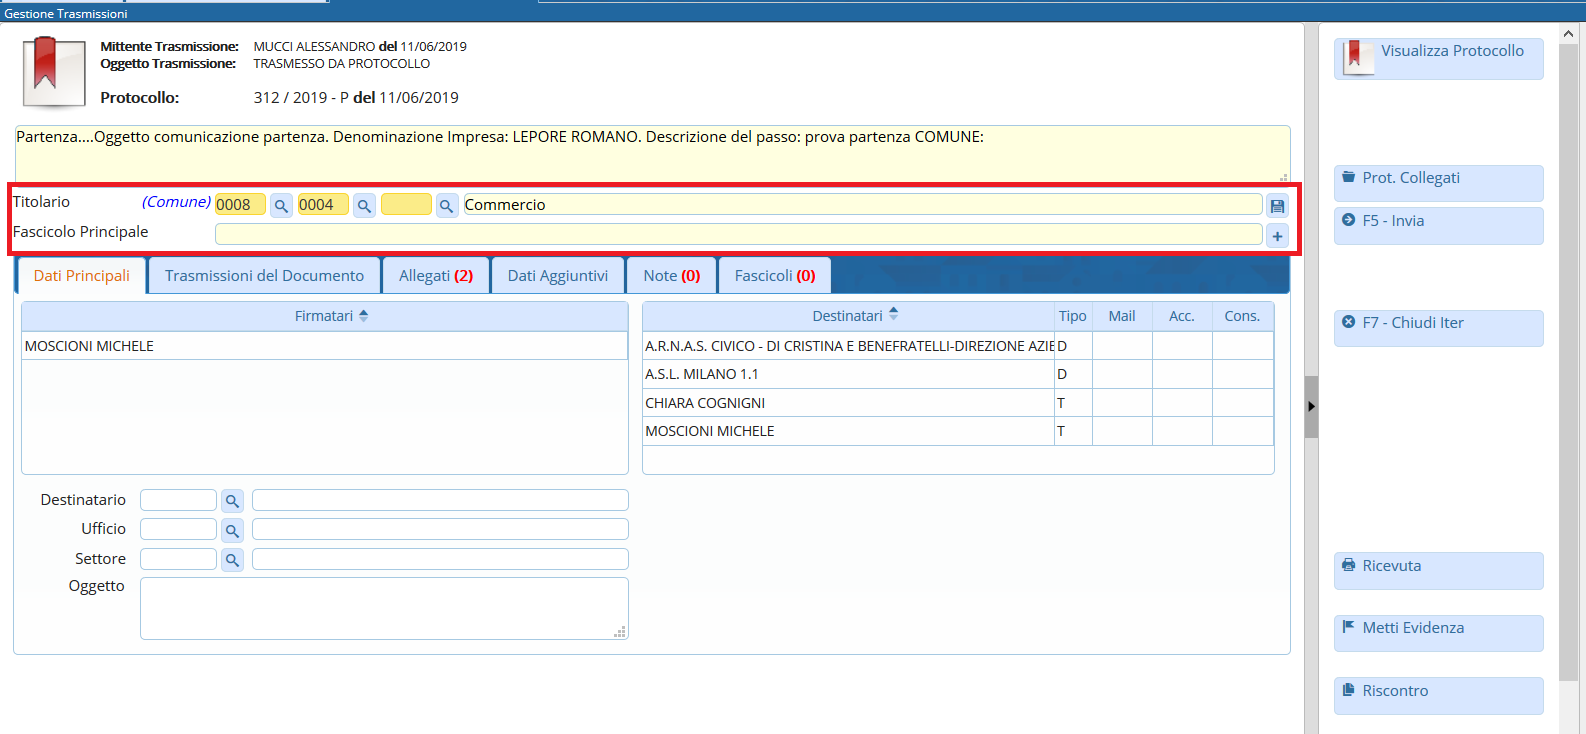Screen dimensions: 1586x734
Task: Open the Destinatario lookup magnifier
Action: click(232, 501)
